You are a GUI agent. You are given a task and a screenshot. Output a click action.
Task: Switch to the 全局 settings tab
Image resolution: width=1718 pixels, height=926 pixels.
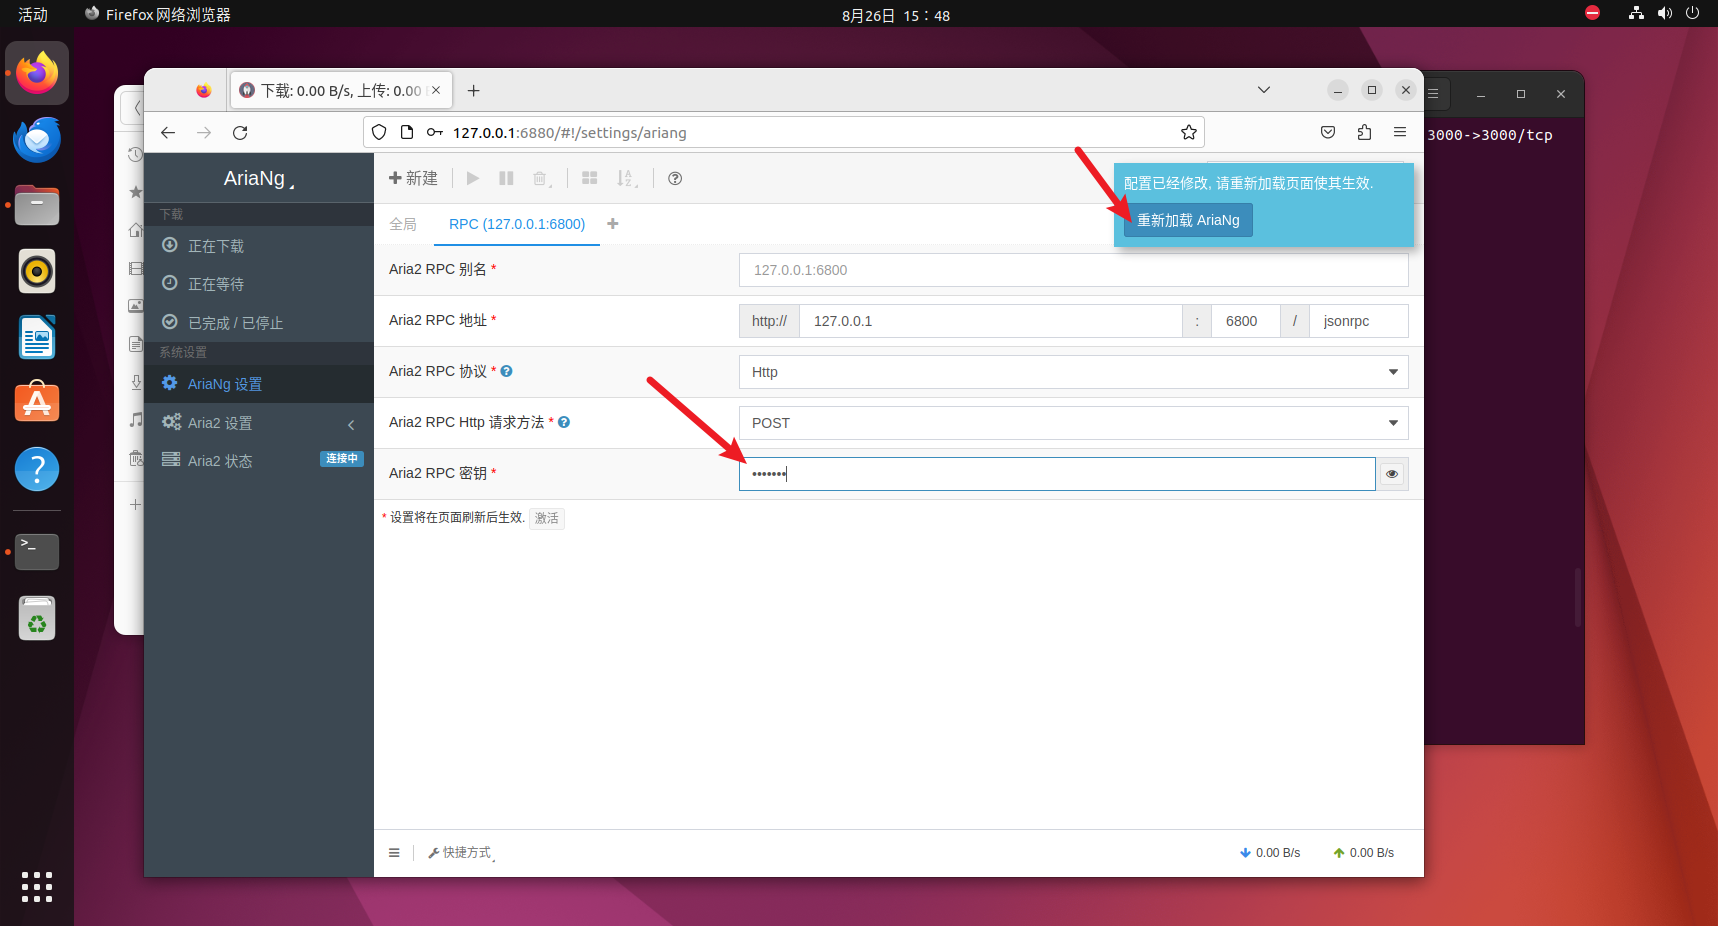[404, 224]
